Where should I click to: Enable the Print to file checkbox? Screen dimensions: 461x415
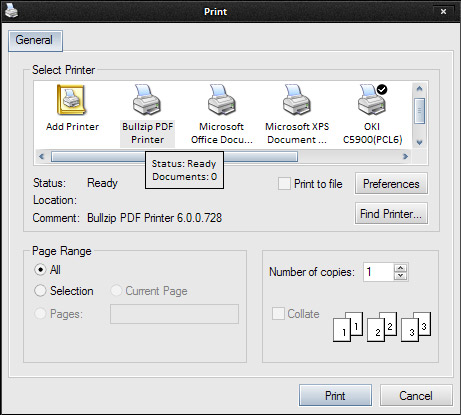click(x=284, y=184)
